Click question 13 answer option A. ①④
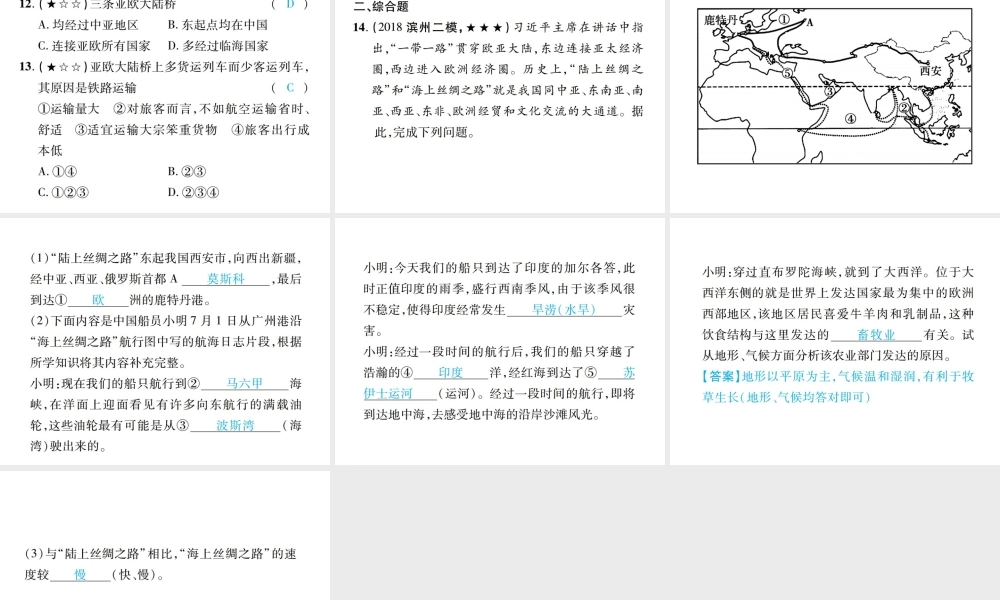 click(x=57, y=172)
